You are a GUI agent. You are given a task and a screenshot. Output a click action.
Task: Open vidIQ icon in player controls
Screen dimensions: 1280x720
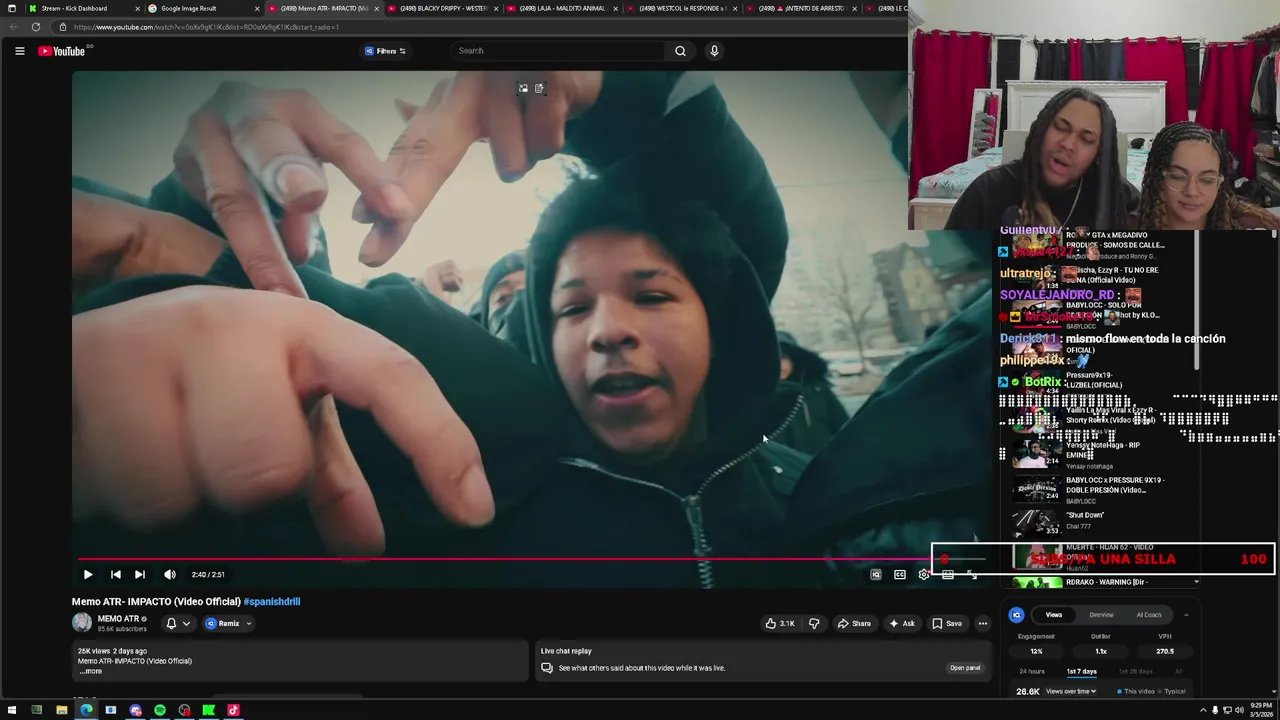tap(876, 574)
